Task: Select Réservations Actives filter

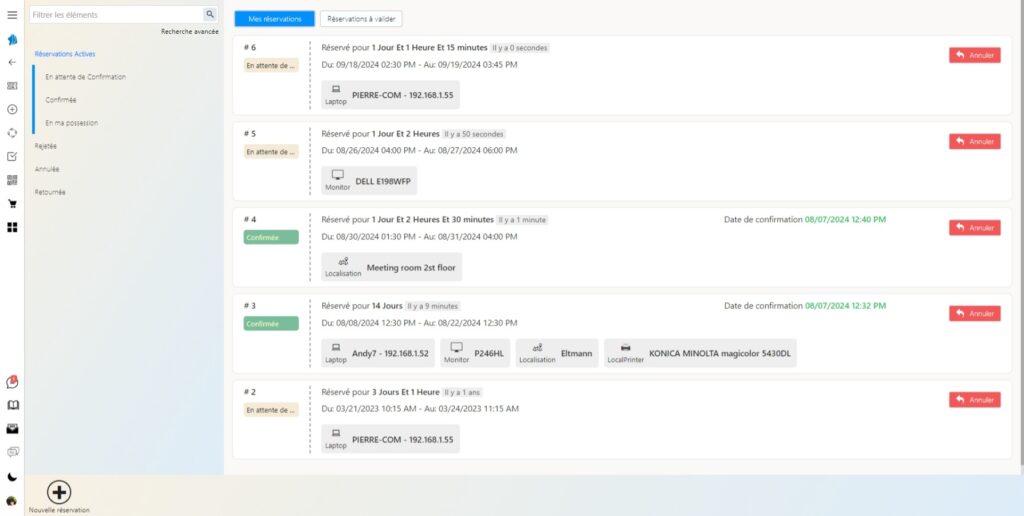Action: 65,54
